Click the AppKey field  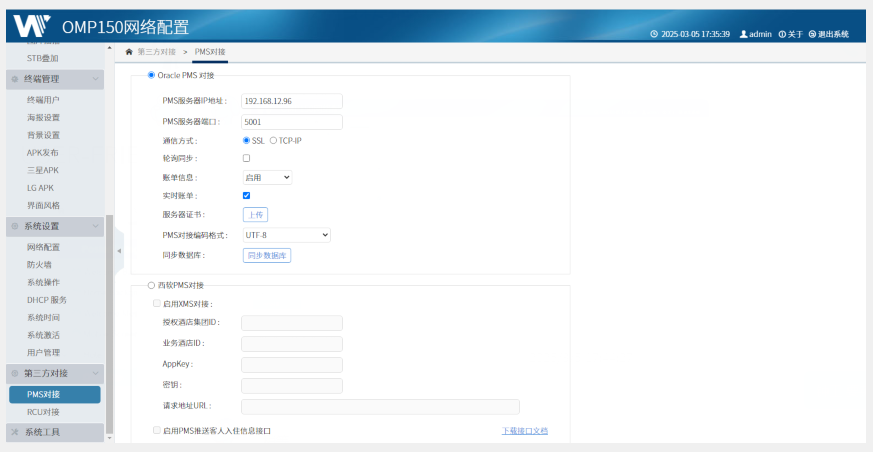pyautogui.click(x=292, y=365)
